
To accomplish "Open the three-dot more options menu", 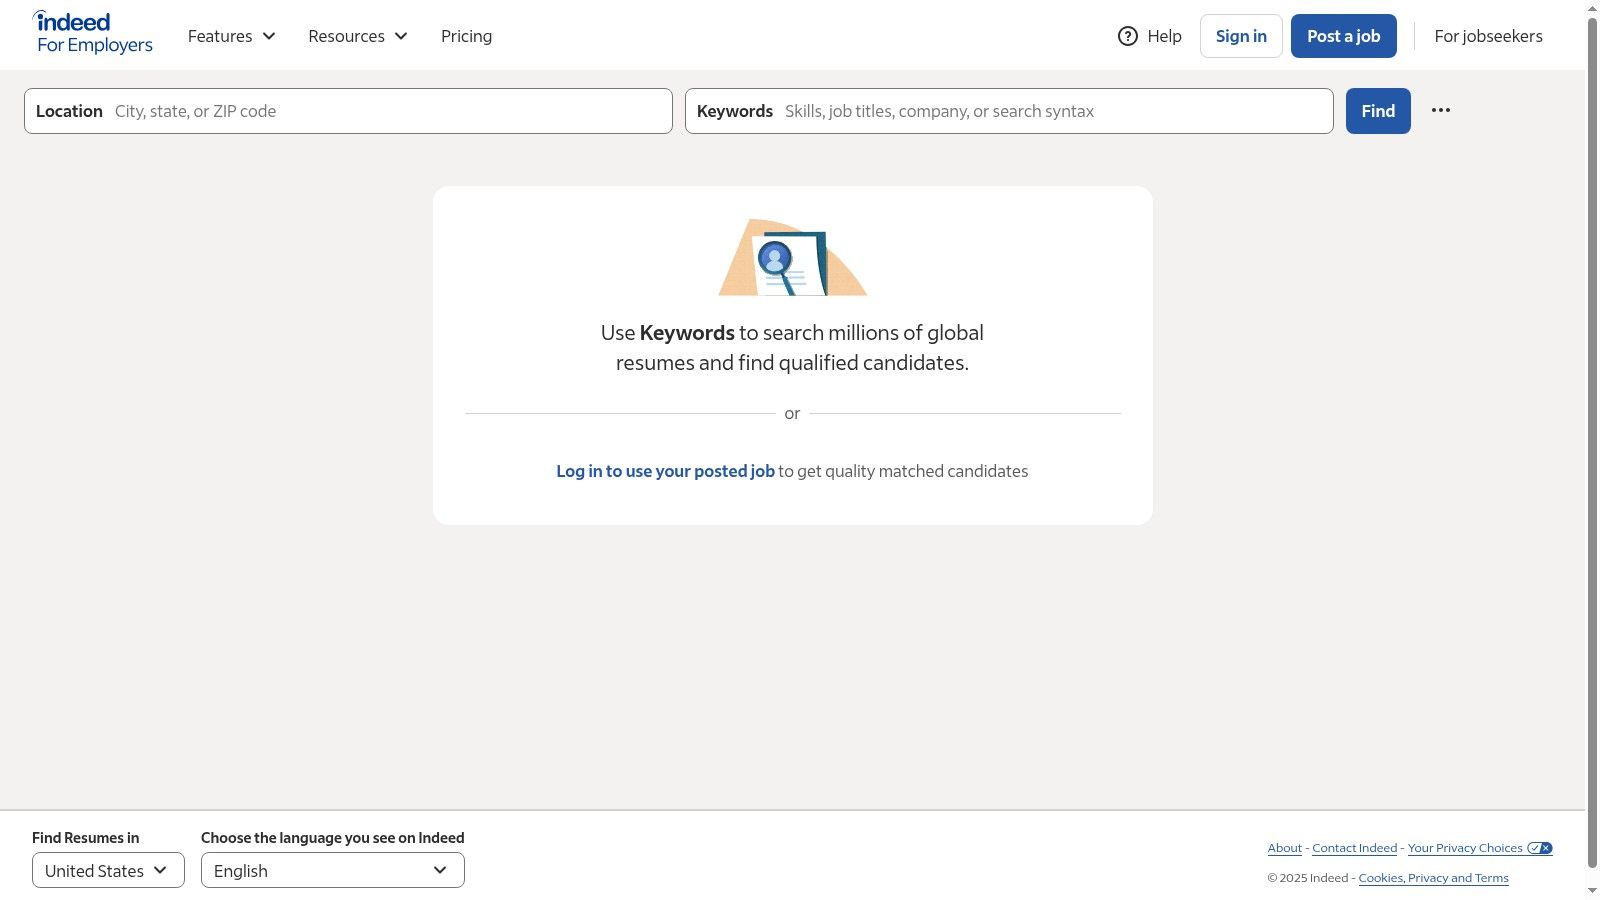I will [1441, 111].
